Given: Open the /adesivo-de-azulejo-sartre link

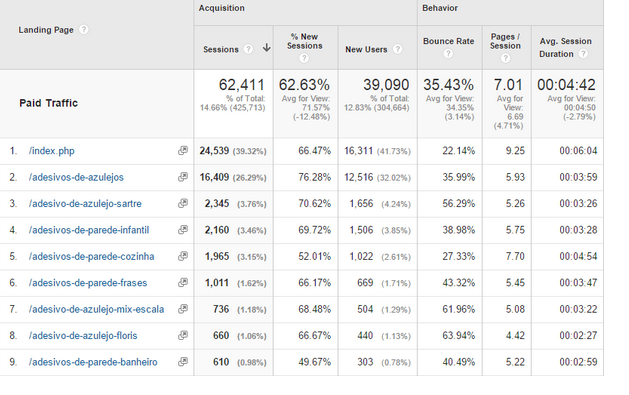Looking at the screenshot, I should [85, 204].
